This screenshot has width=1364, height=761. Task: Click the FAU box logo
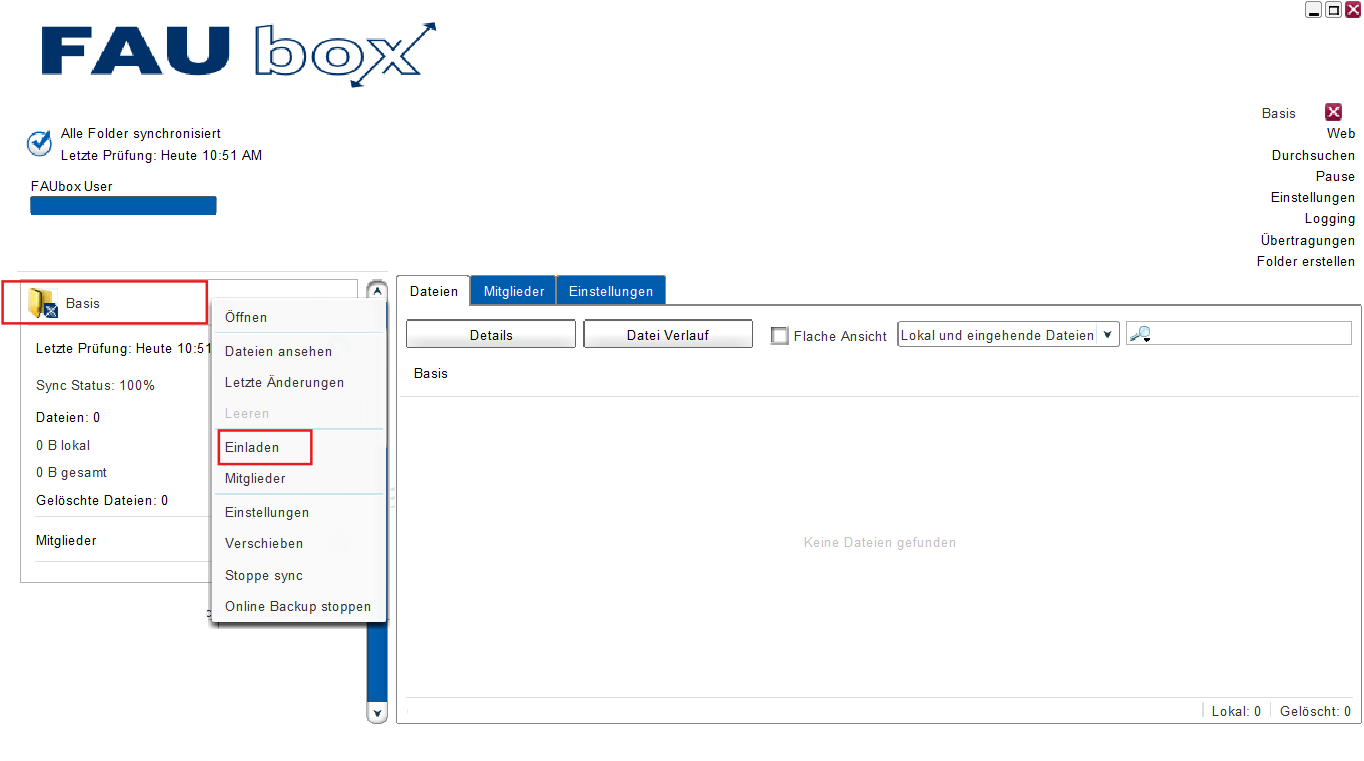coord(239,53)
